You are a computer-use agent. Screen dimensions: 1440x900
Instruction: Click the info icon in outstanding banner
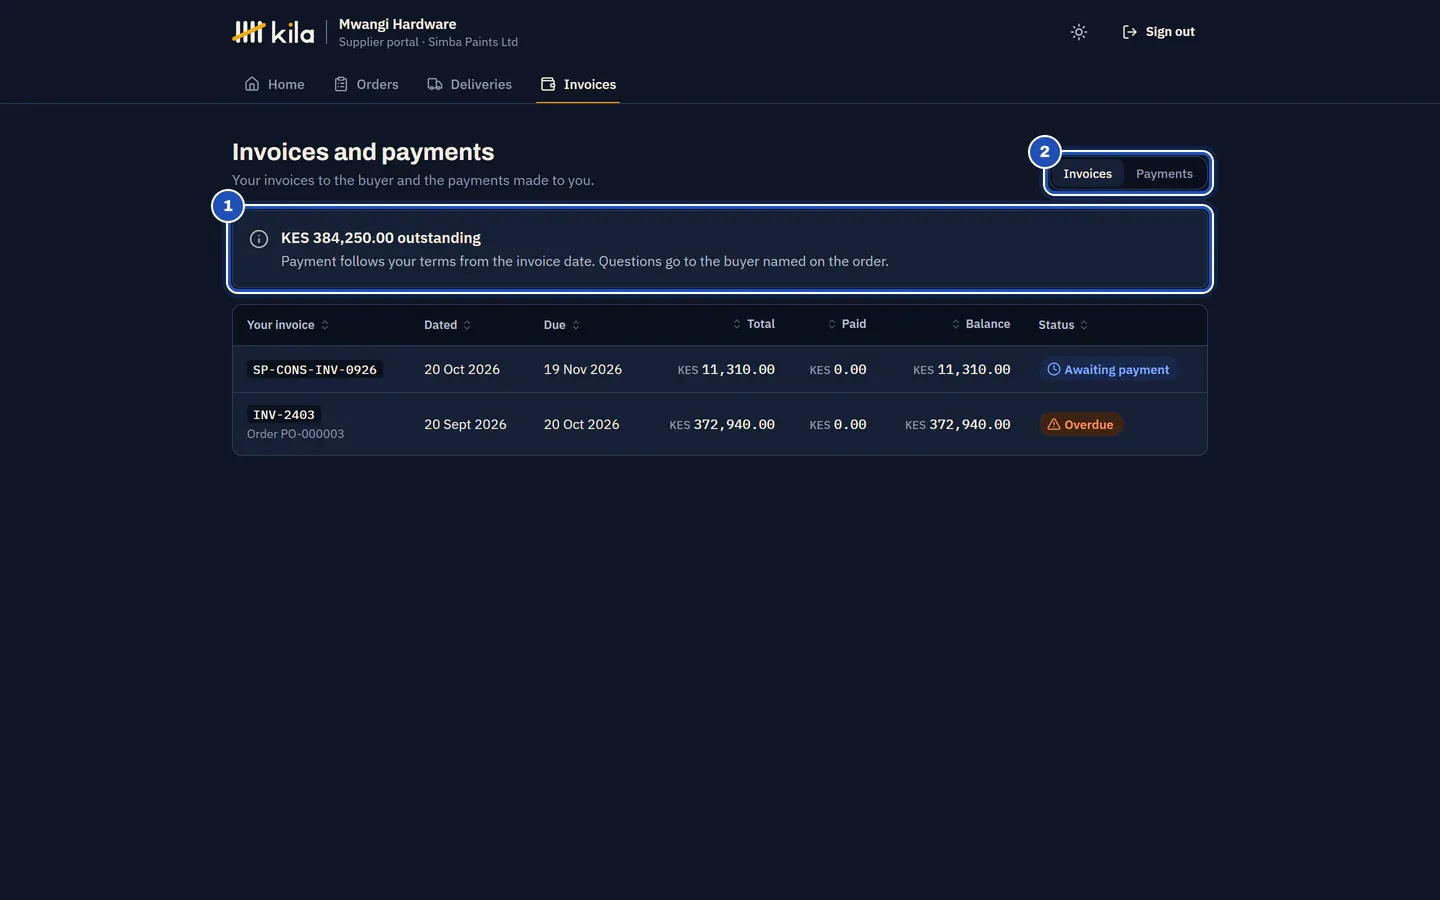(x=259, y=239)
